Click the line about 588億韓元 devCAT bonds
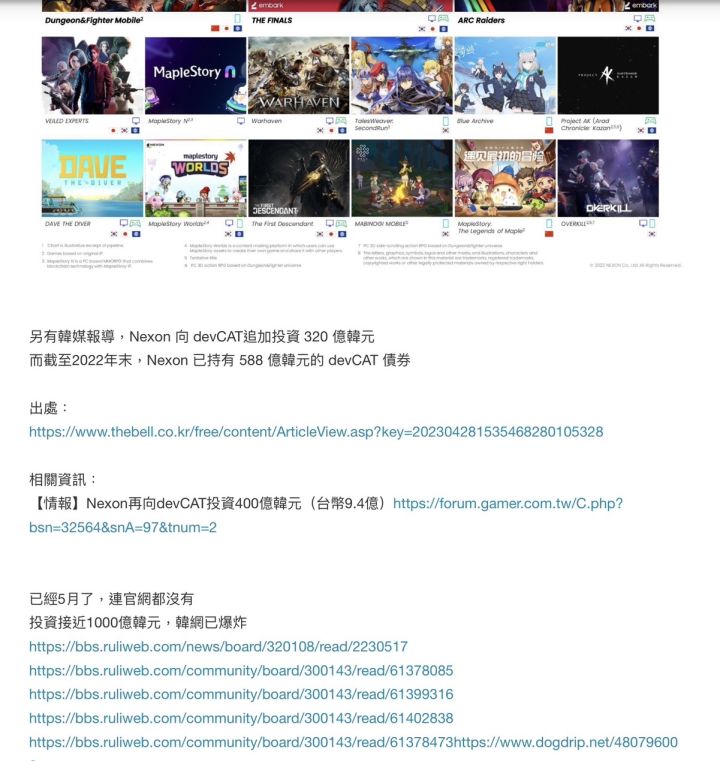This screenshot has width=720, height=761. coord(220,360)
